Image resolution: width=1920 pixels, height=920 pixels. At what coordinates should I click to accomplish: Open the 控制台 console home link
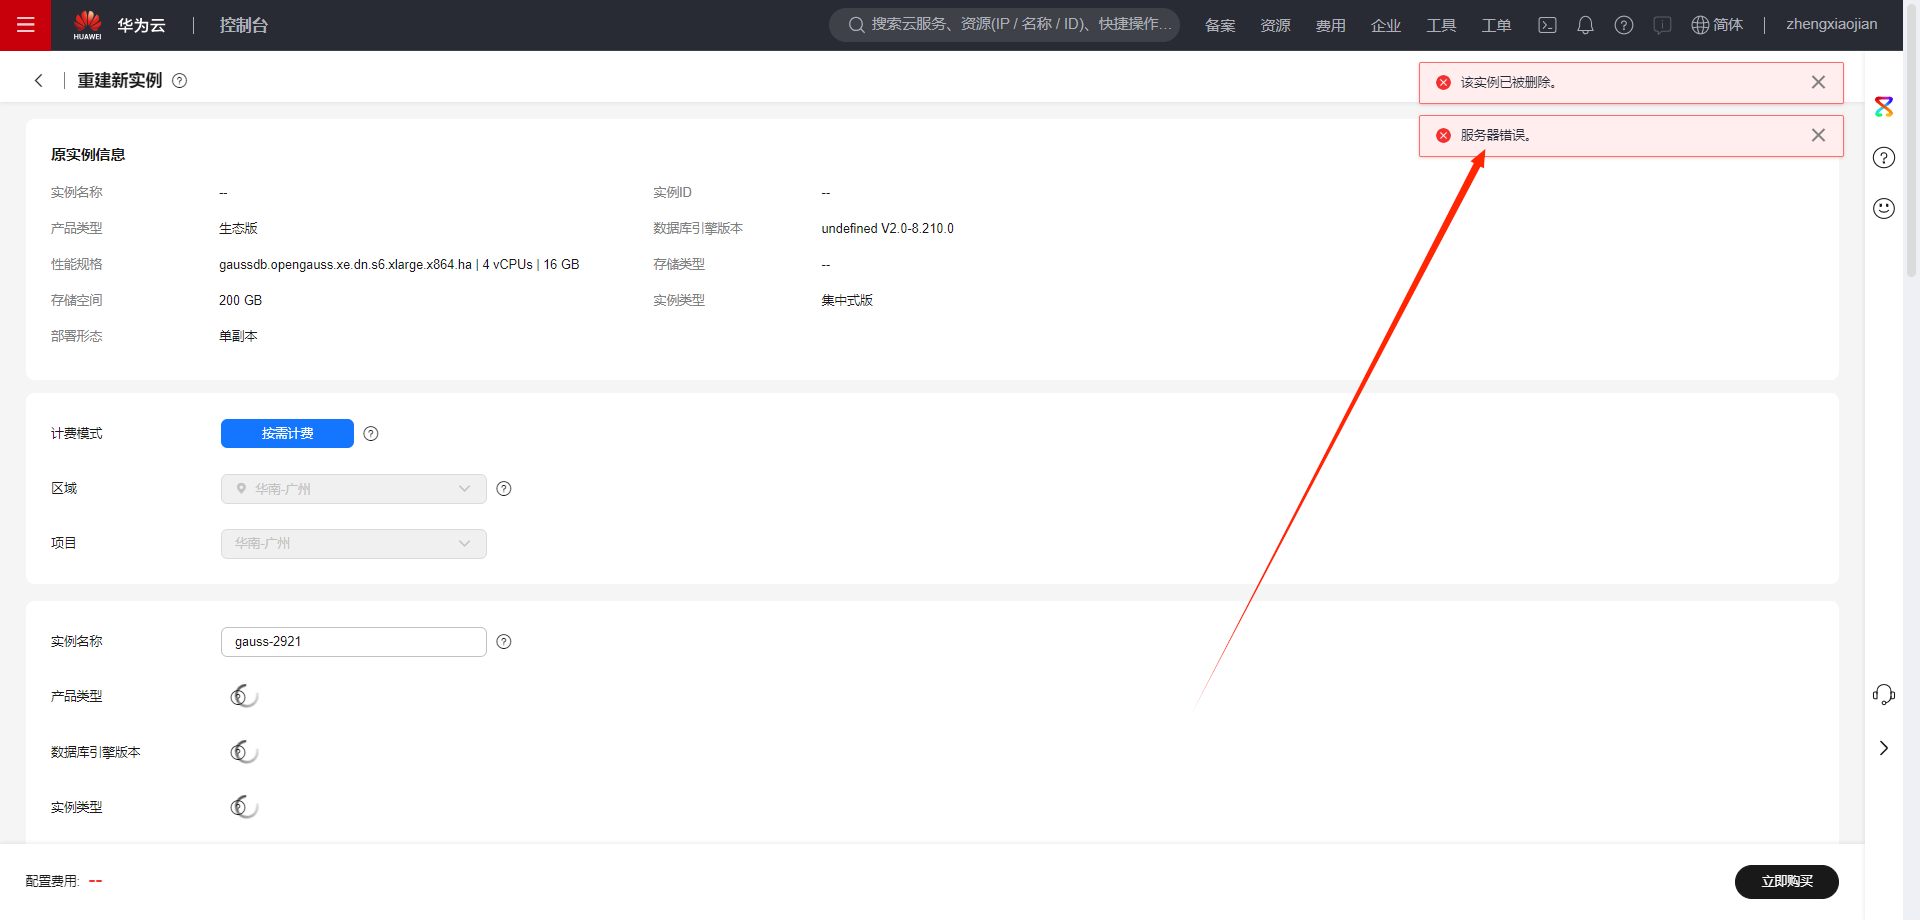pyautogui.click(x=244, y=25)
